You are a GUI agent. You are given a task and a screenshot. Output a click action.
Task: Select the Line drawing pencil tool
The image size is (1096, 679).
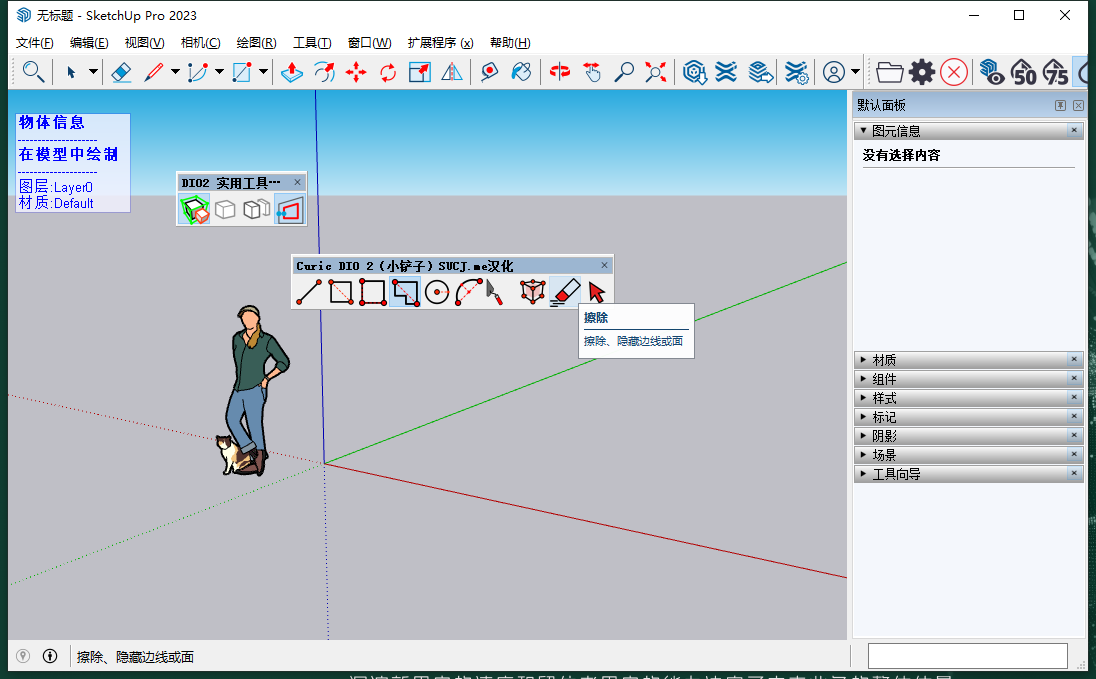[x=152, y=72]
